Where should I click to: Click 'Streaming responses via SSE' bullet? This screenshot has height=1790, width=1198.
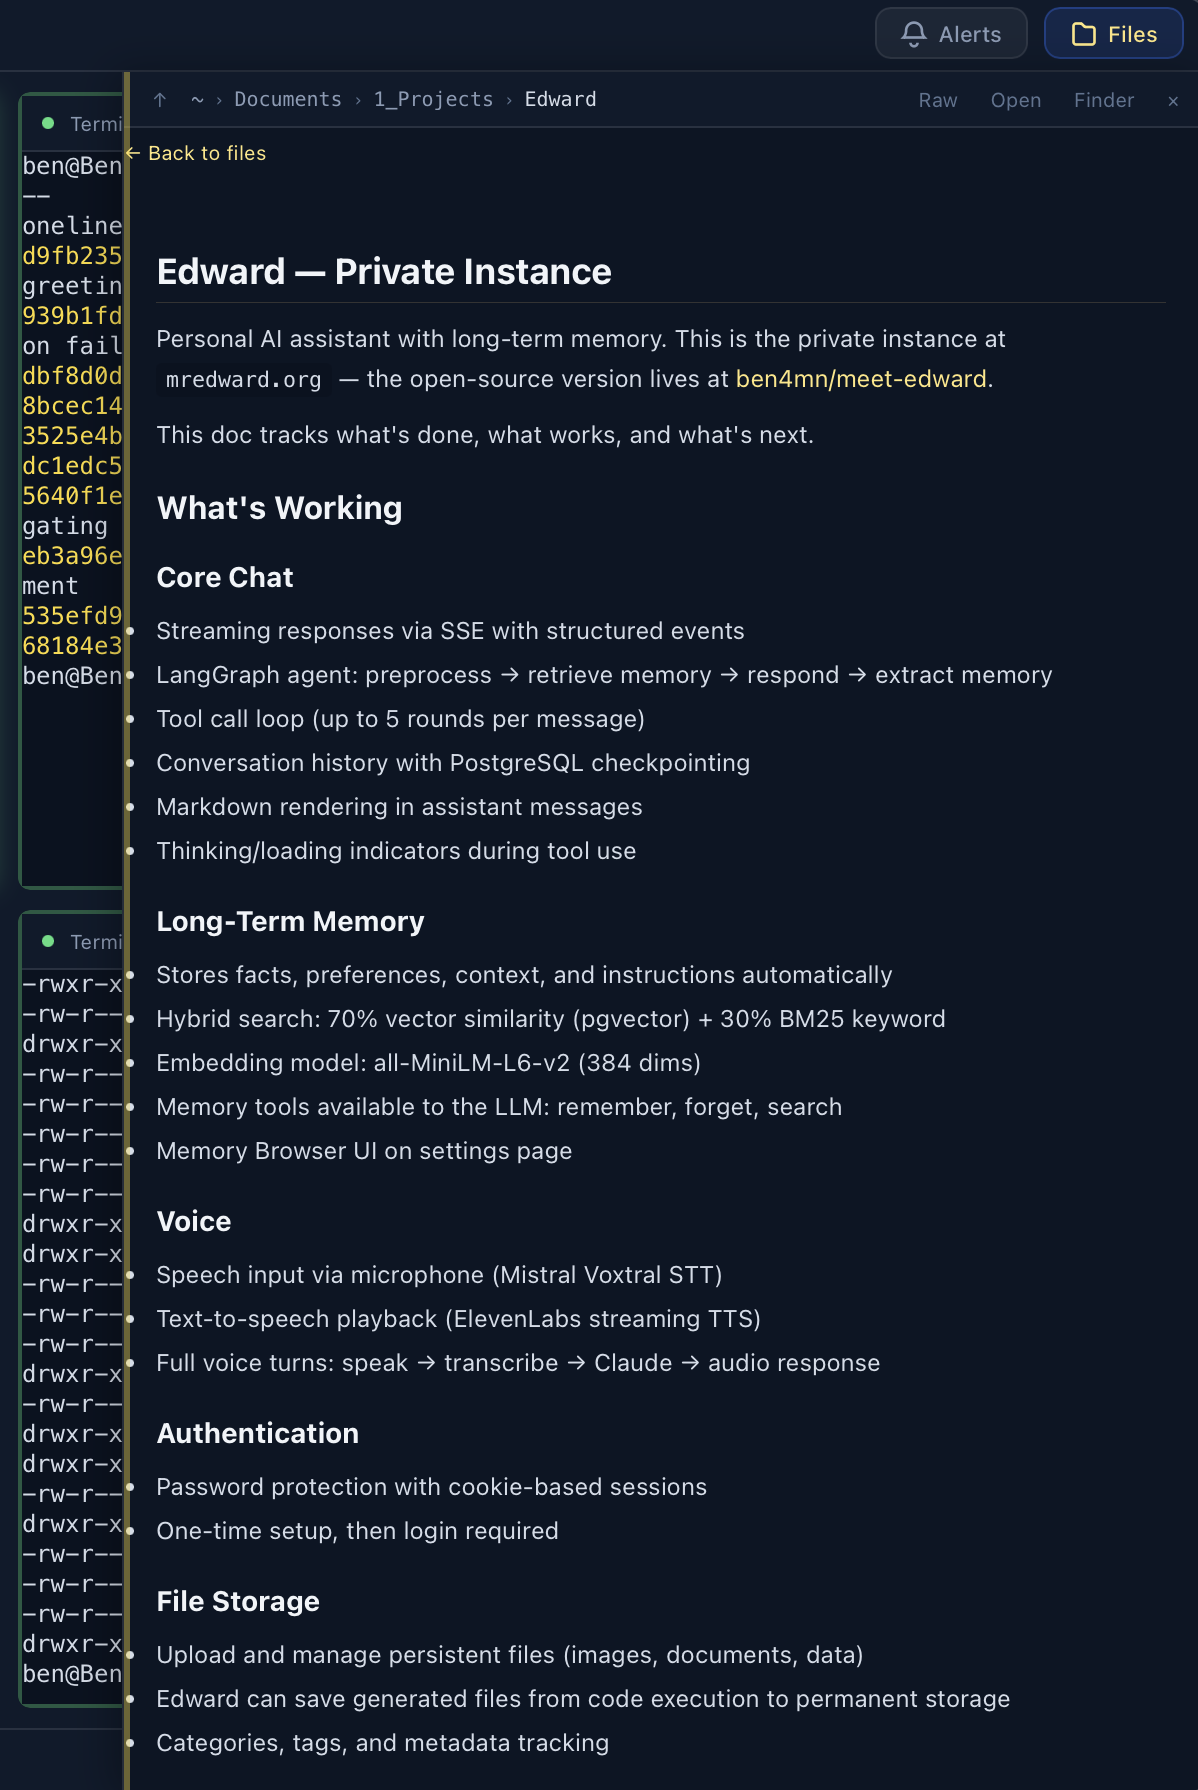pyautogui.click(x=450, y=631)
